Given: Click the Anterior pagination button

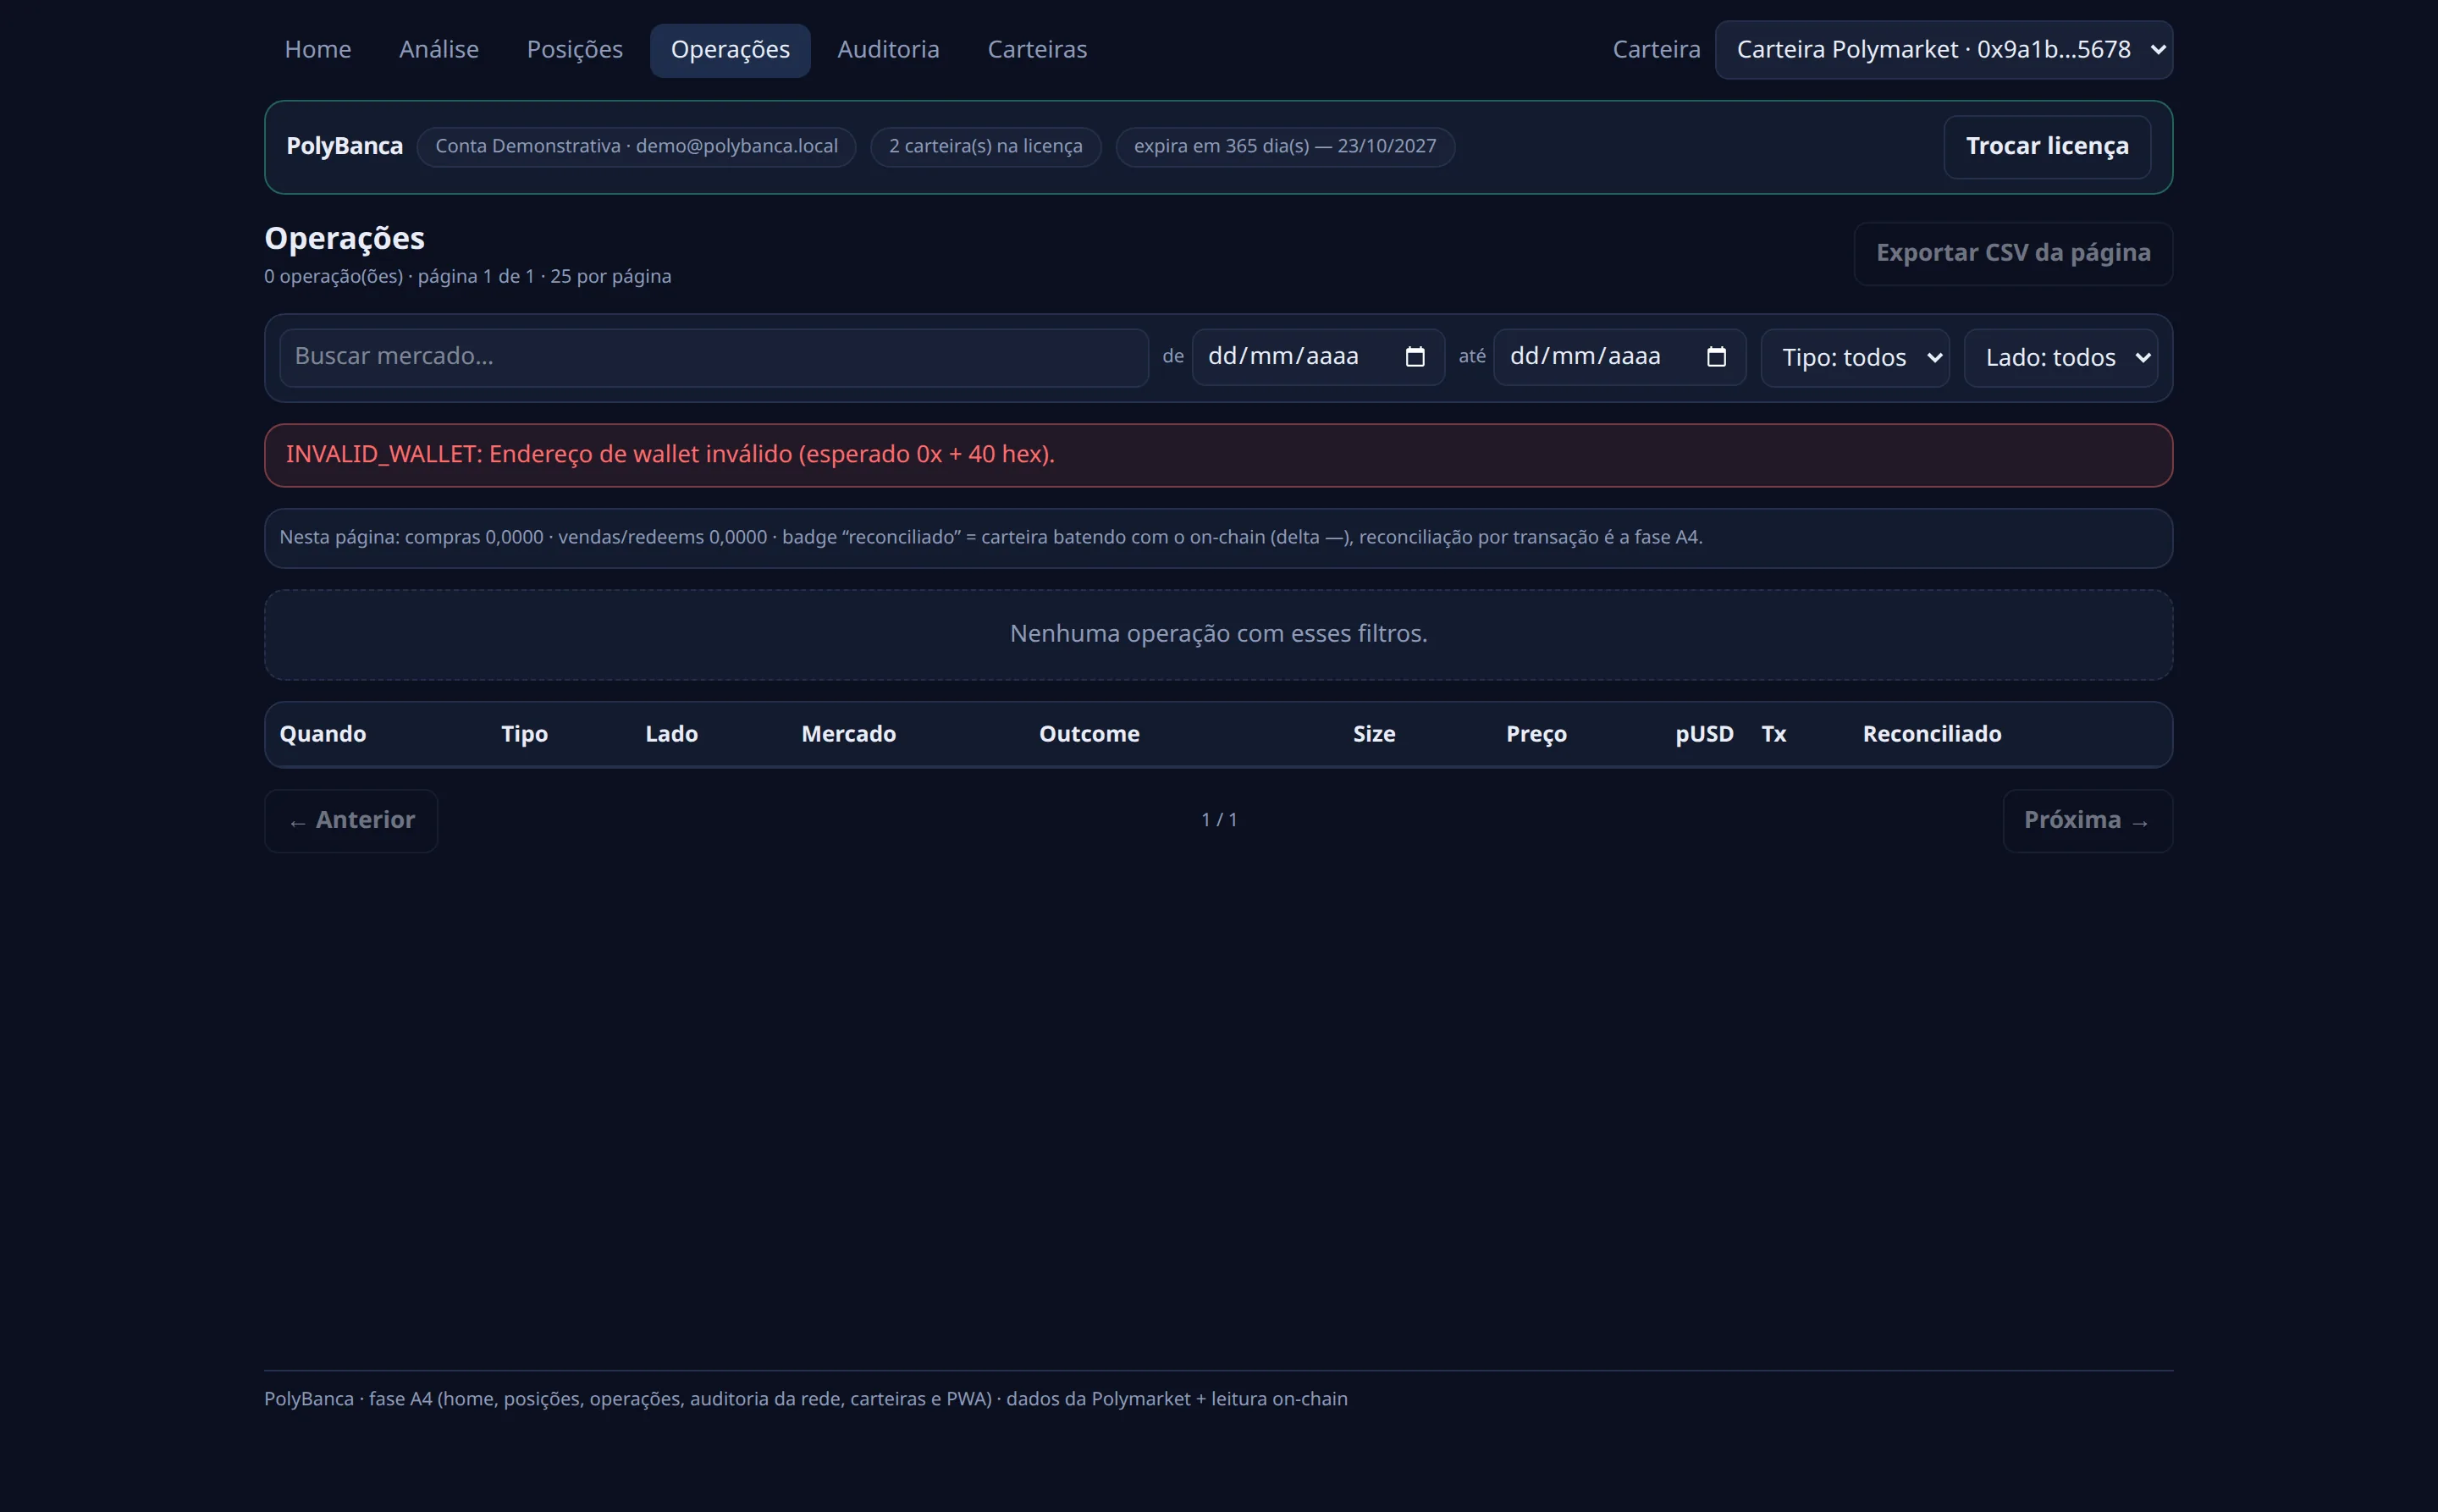Looking at the screenshot, I should click(x=351, y=821).
